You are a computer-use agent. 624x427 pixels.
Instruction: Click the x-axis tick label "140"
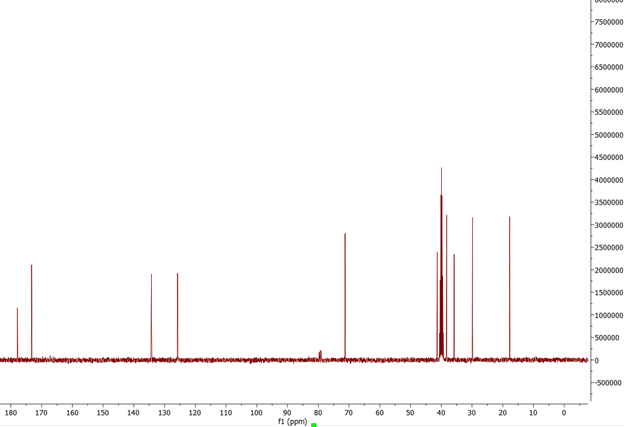tap(133, 413)
